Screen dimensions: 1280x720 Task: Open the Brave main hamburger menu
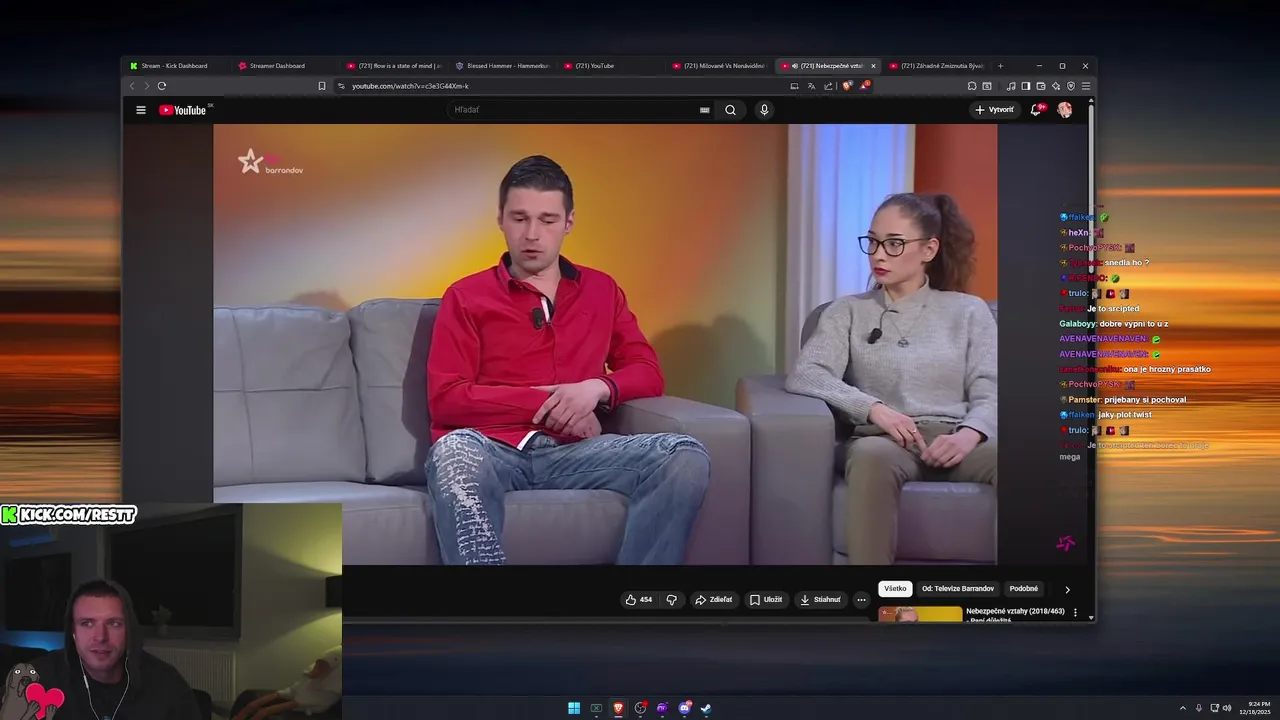tap(1086, 86)
